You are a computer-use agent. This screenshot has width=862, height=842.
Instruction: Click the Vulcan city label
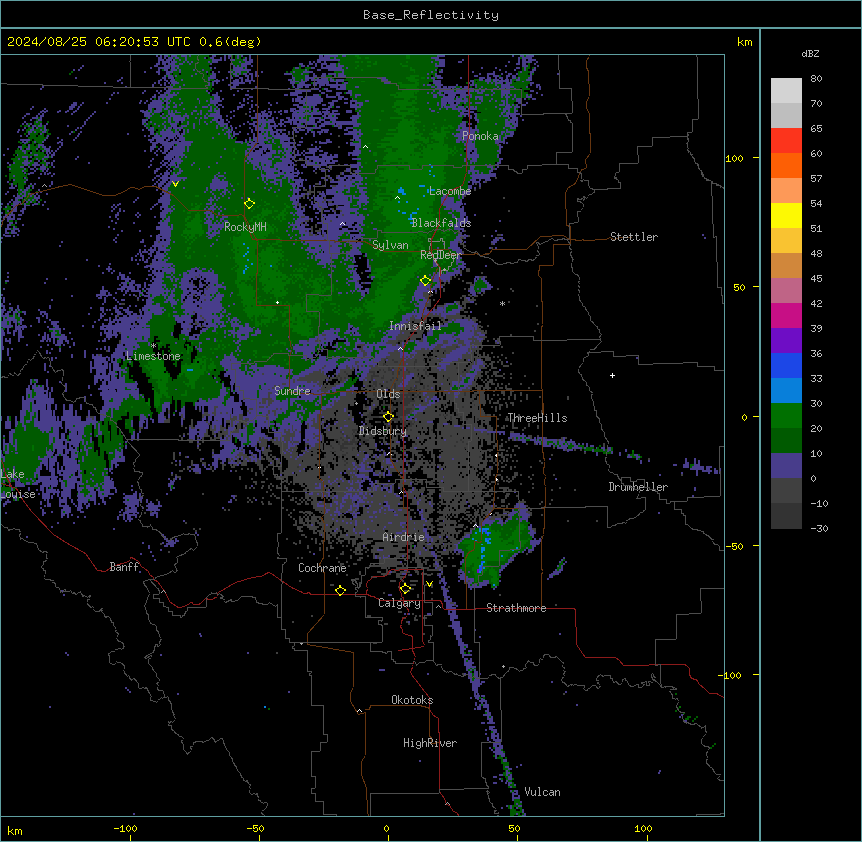(543, 792)
